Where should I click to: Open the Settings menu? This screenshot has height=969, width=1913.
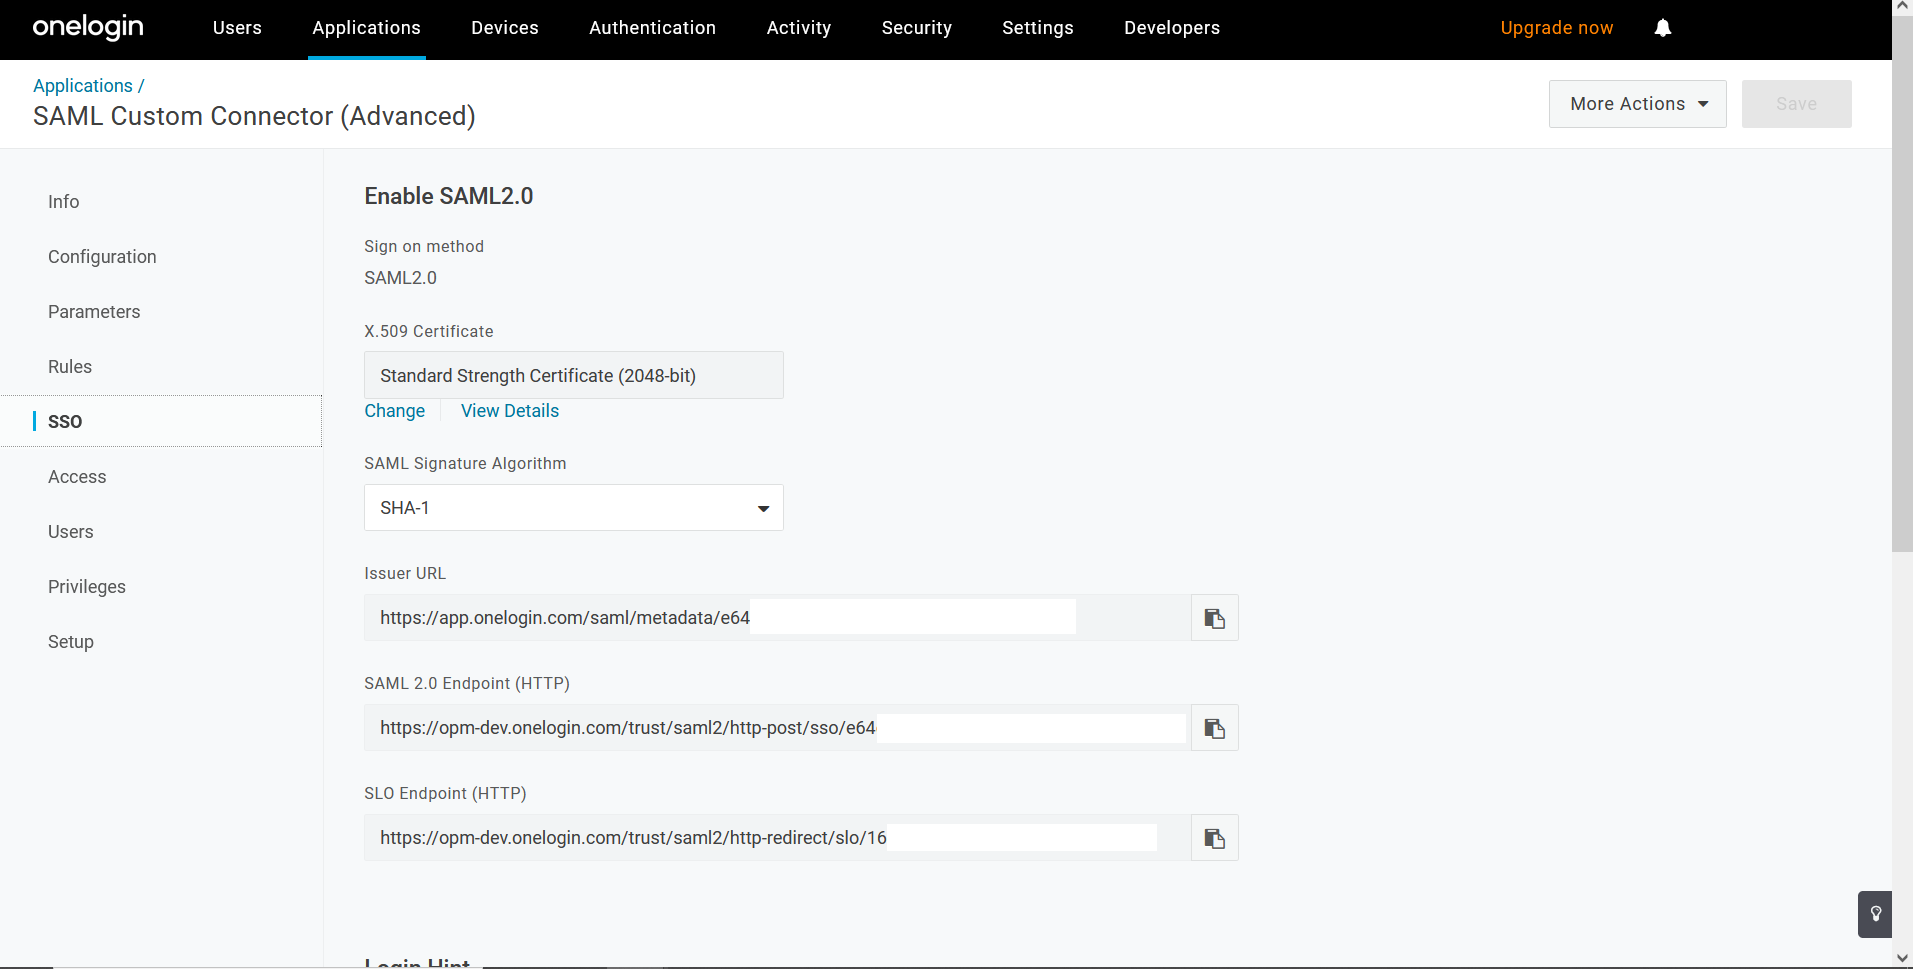coord(1038,28)
